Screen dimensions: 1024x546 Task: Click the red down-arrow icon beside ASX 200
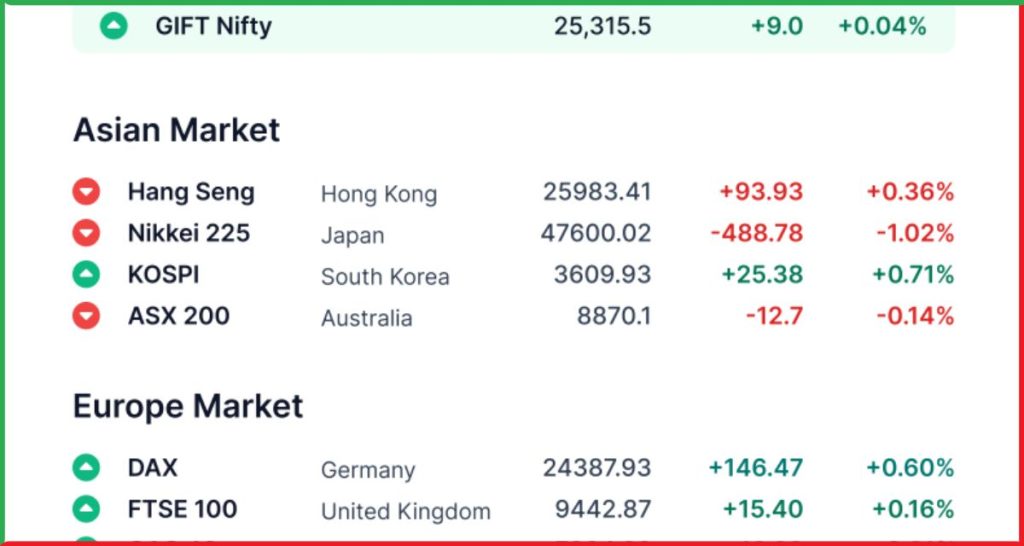tap(86, 316)
